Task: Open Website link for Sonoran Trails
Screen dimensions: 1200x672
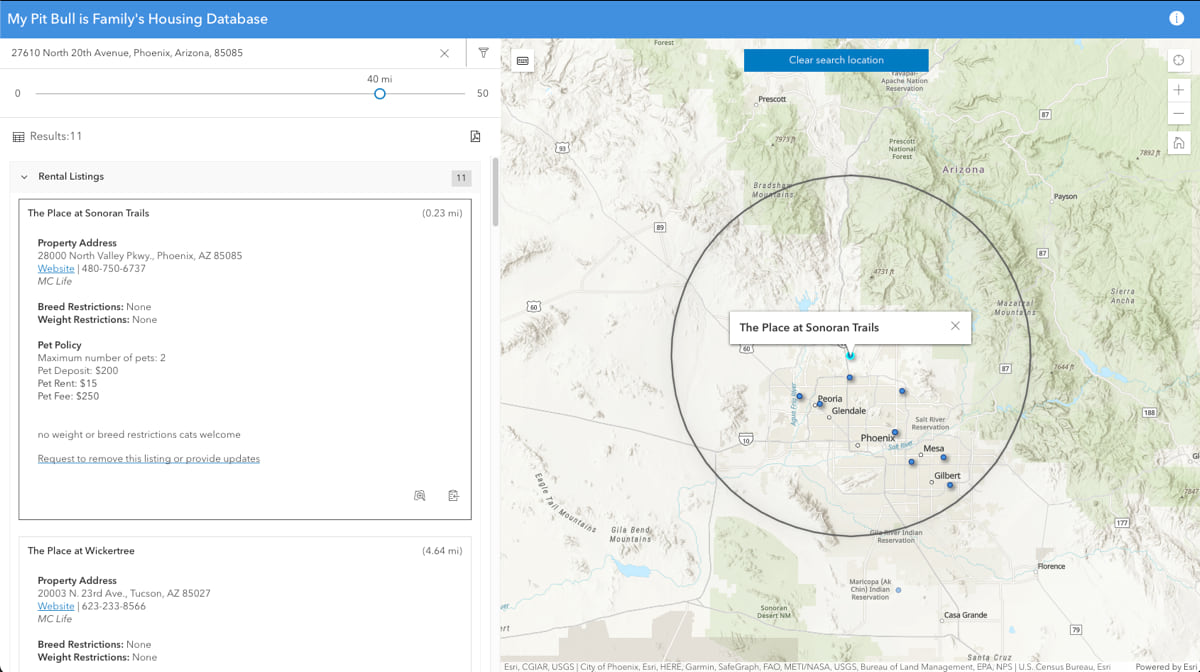Action: 56,269
